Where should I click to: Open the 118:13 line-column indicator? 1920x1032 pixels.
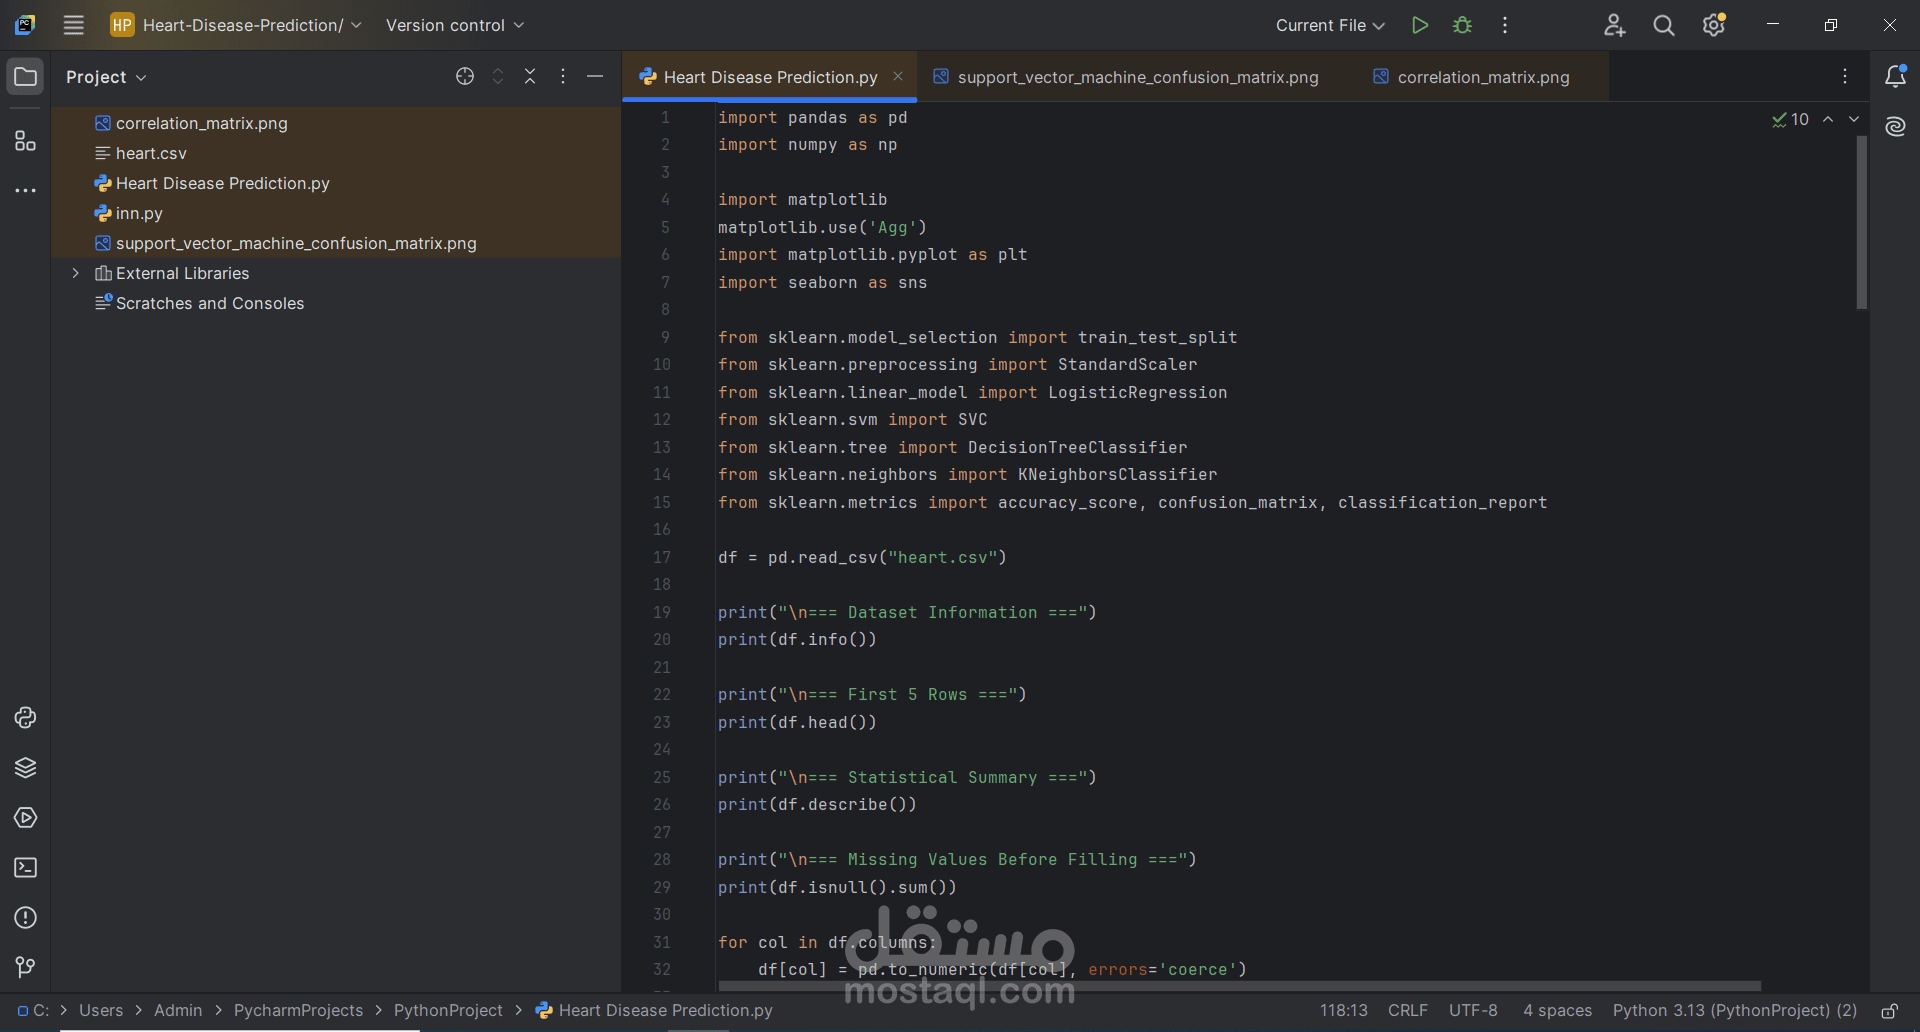pos(1343,1011)
